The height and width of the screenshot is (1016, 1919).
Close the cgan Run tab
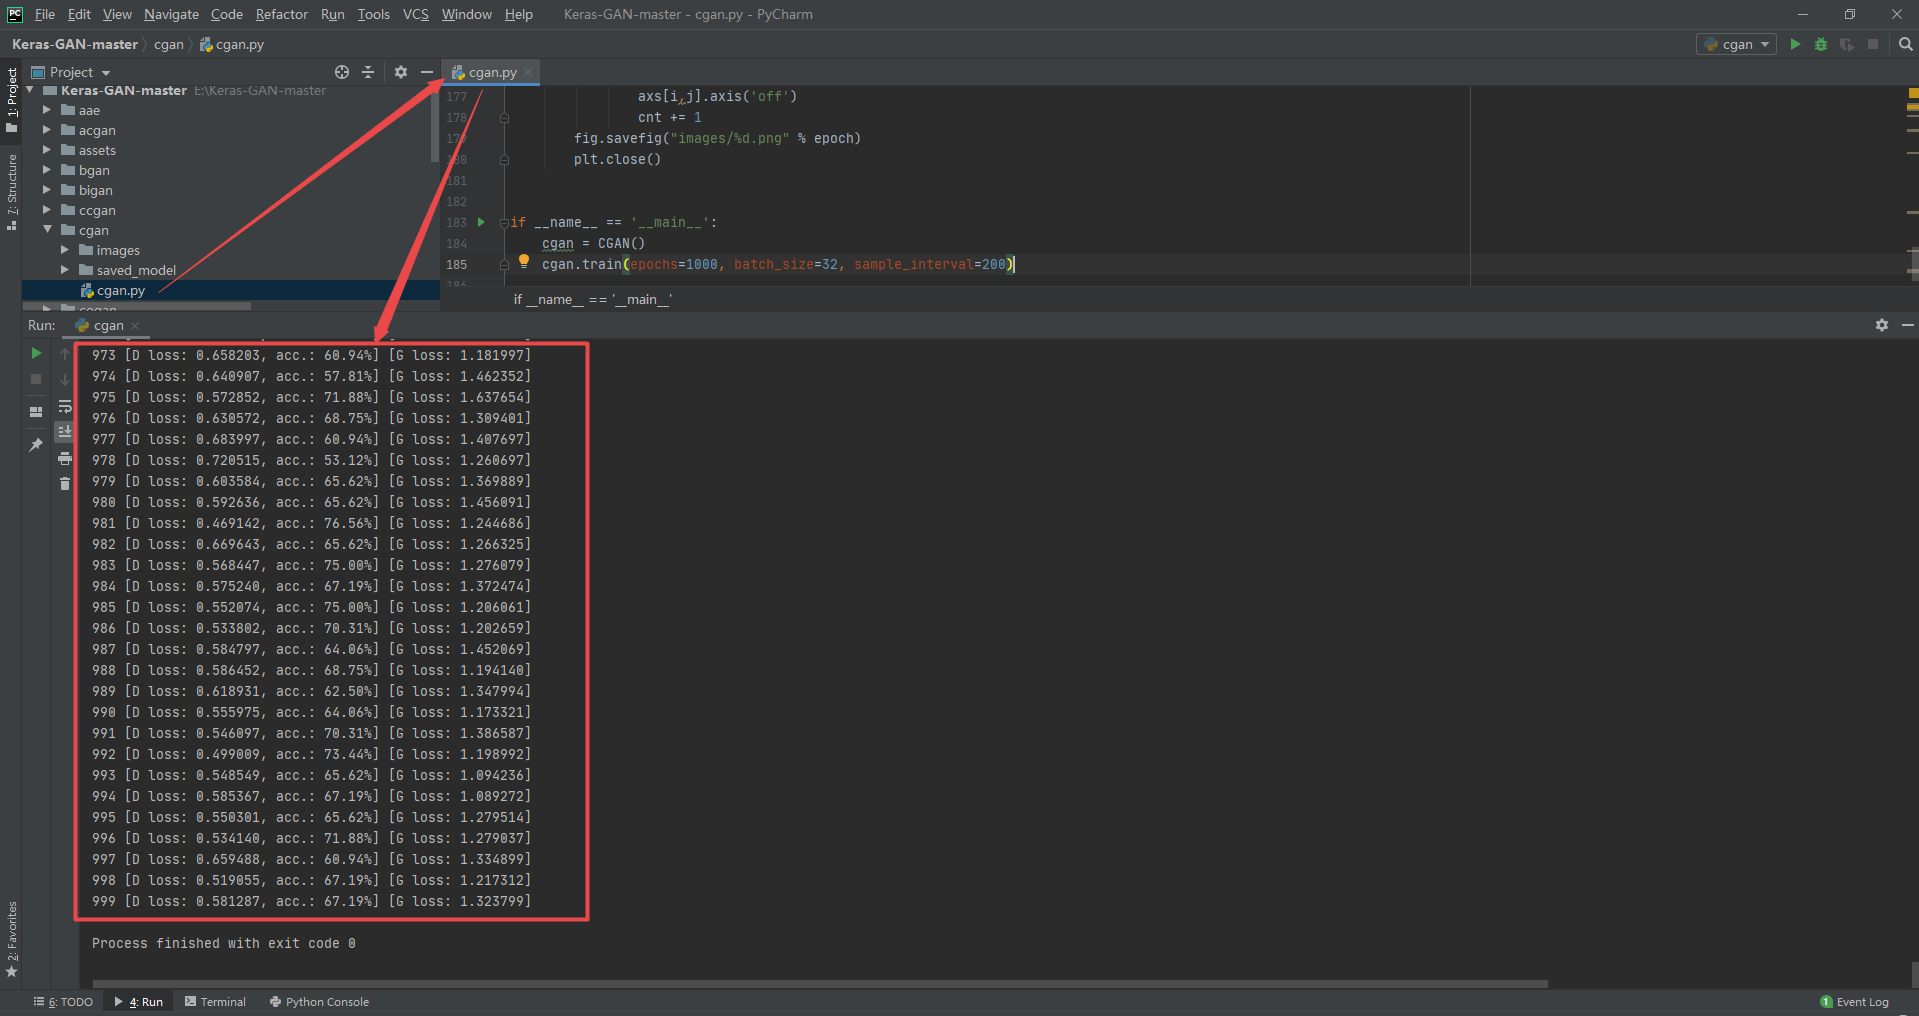[135, 326]
